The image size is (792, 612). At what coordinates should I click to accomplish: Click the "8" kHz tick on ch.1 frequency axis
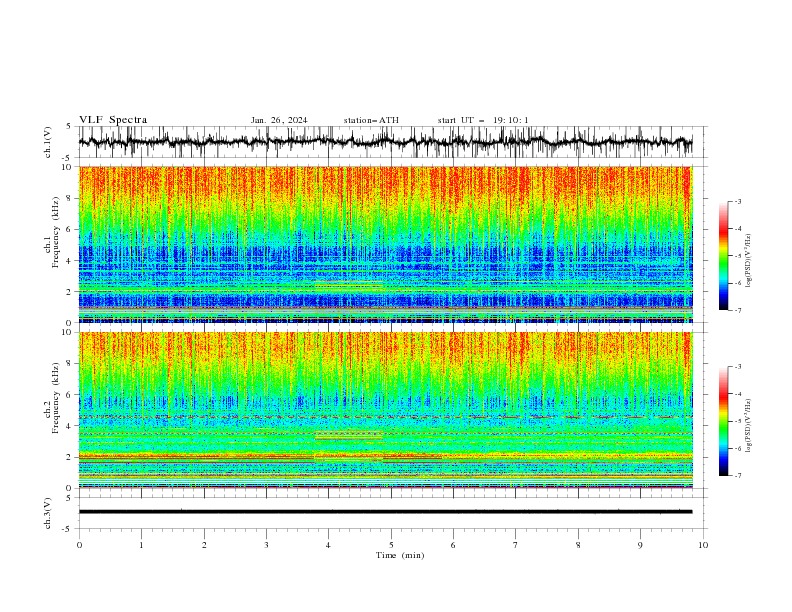coord(71,198)
